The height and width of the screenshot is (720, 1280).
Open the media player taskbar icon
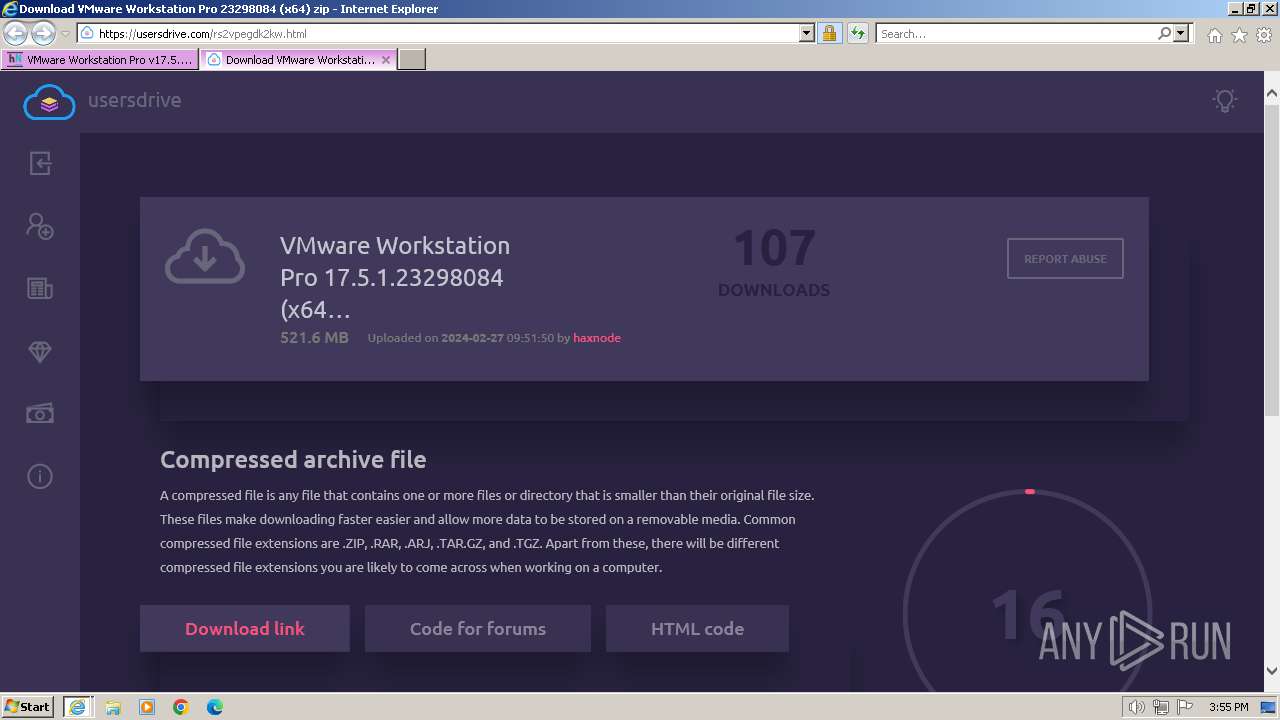(147, 707)
